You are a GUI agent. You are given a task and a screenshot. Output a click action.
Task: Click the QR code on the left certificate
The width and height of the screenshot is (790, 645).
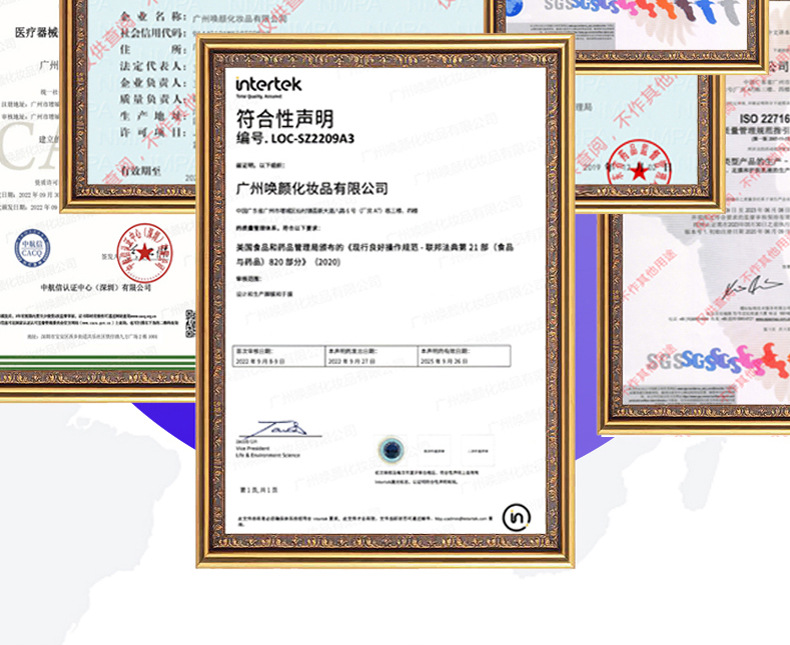tap(190, 324)
